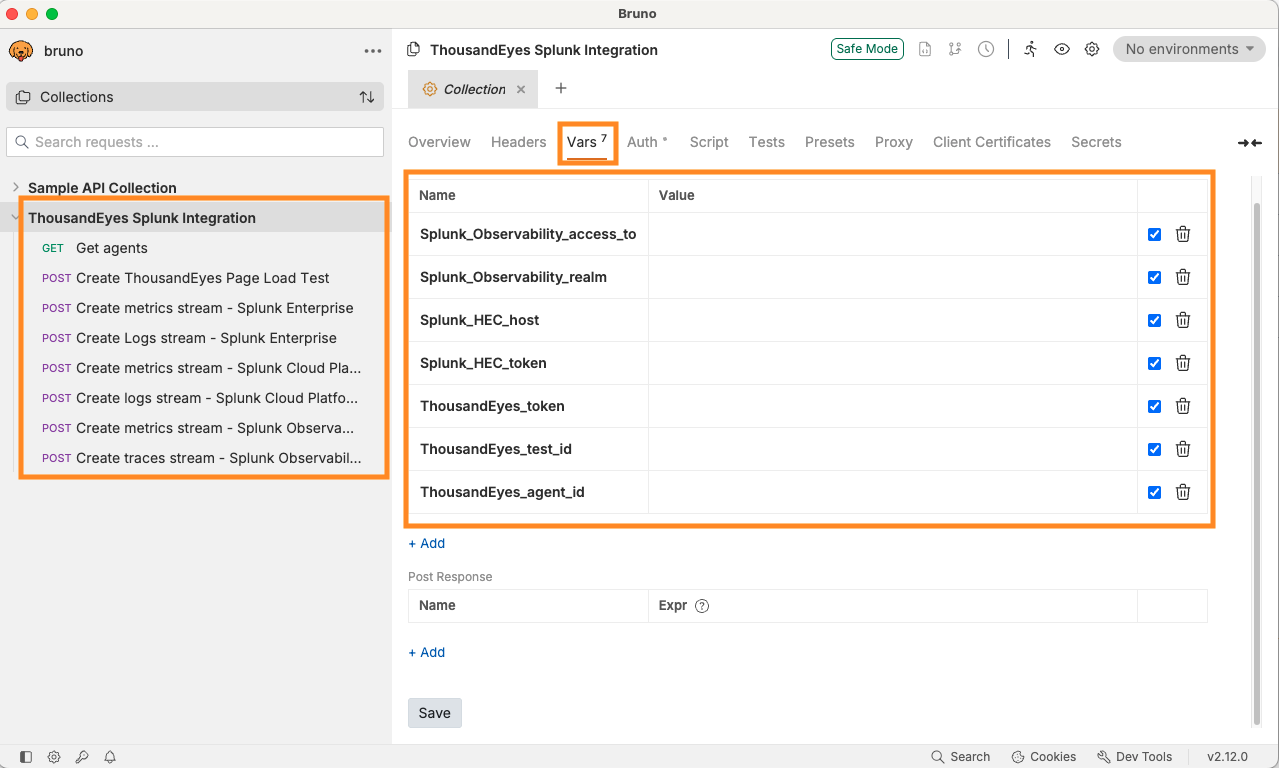
Task: Click the eye icon in top toolbar
Action: [x=1062, y=49]
